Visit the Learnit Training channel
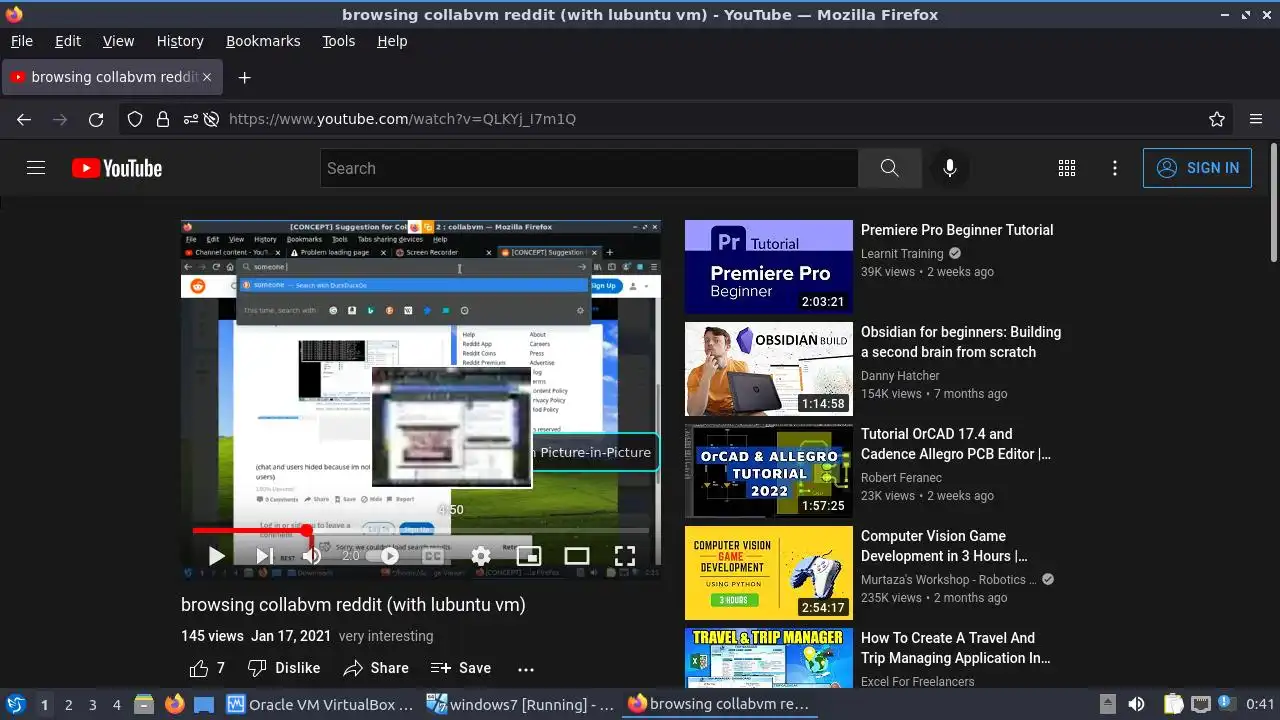The width and height of the screenshot is (1280, 720). point(902,254)
